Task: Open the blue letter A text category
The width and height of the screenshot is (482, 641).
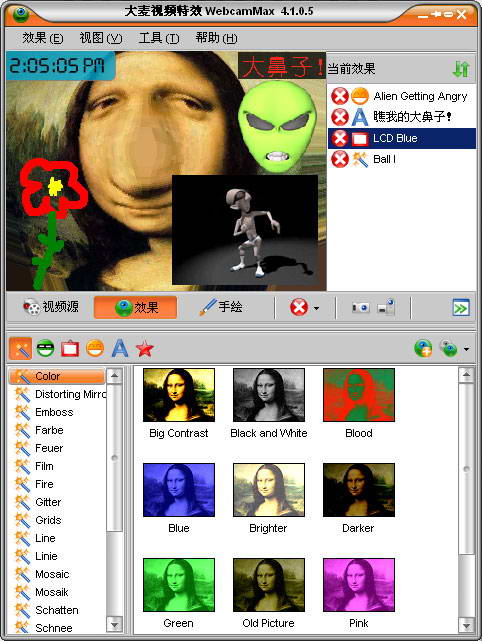Action: (x=120, y=349)
